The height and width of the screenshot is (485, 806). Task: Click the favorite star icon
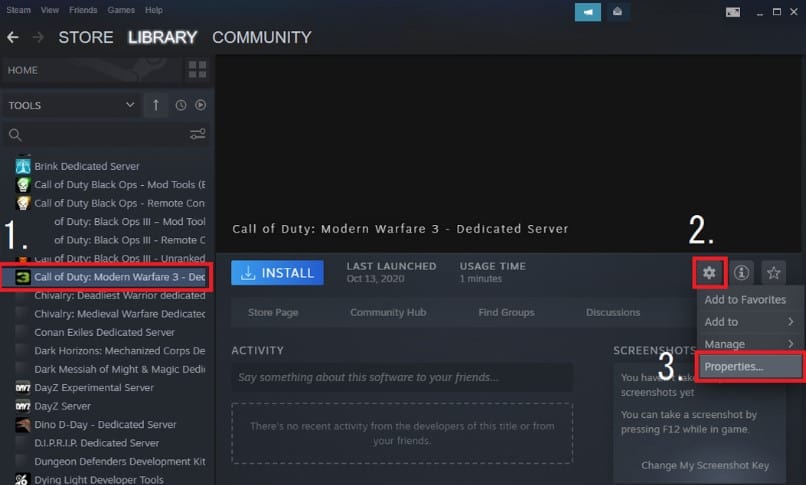(773, 272)
